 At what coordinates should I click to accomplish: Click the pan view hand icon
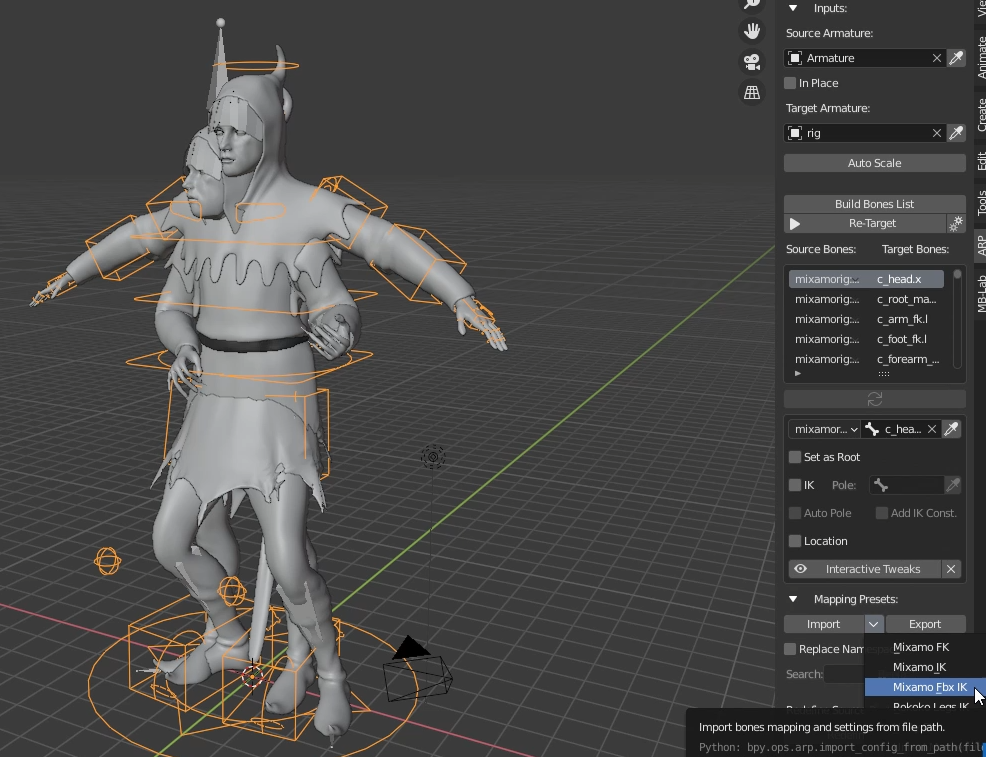point(752,31)
